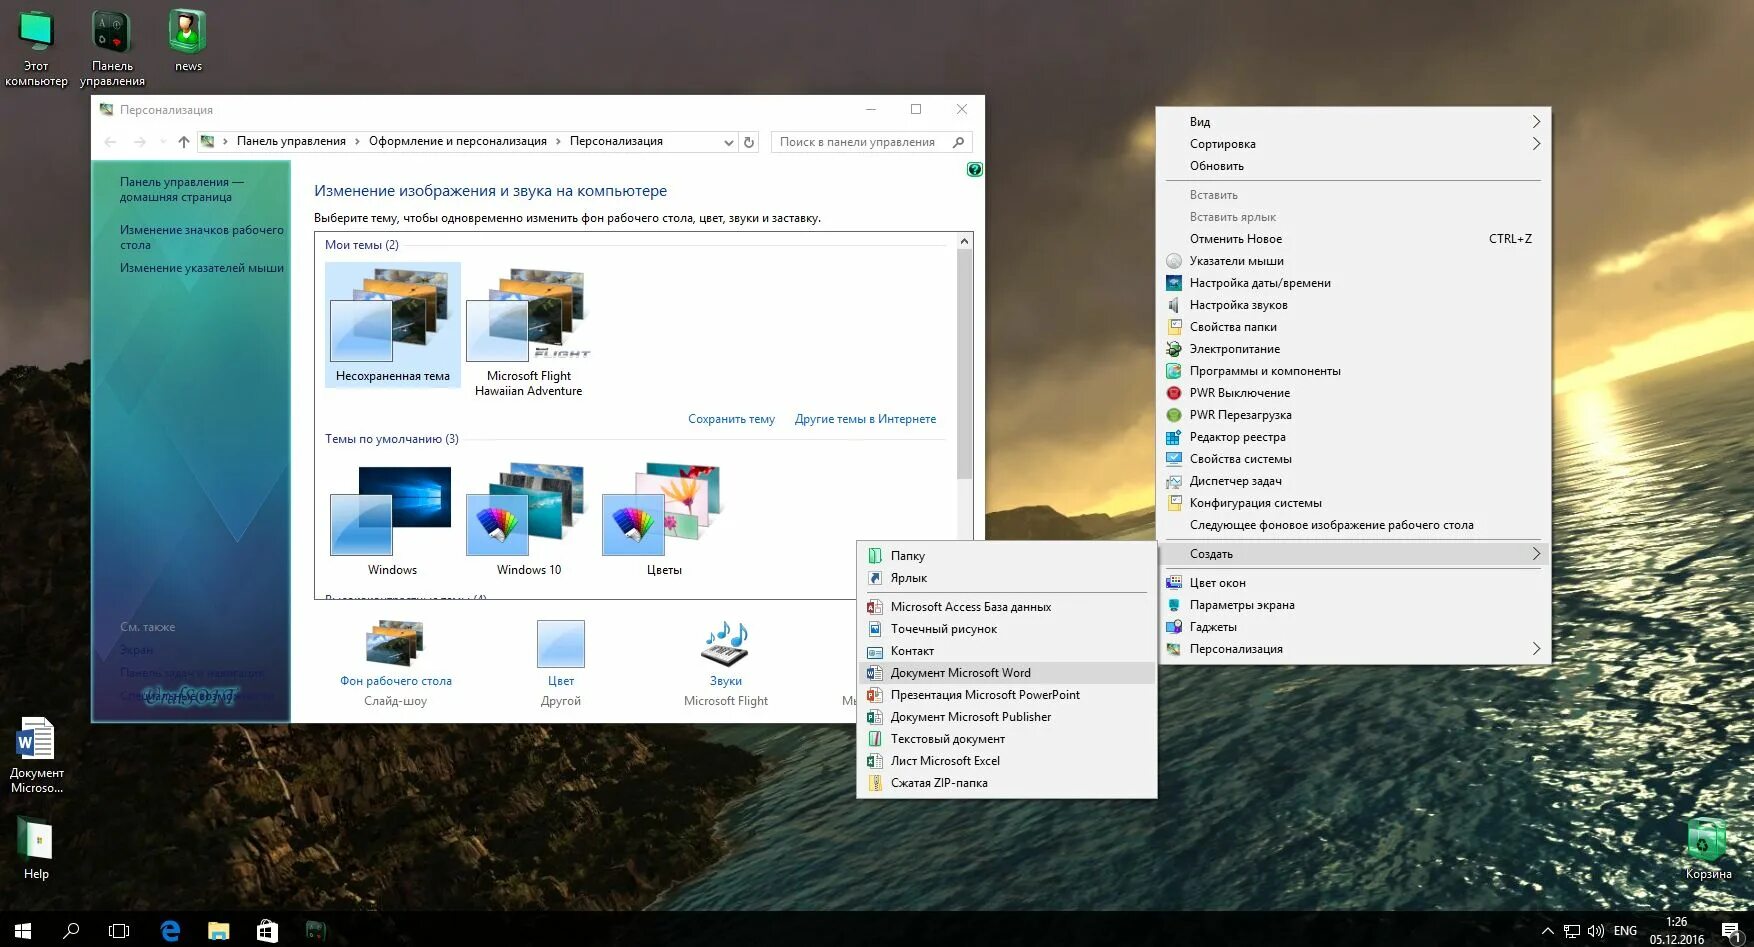Open the Корзина recycle bin icon
The image size is (1754, 947).
[x=1707, y=849]
